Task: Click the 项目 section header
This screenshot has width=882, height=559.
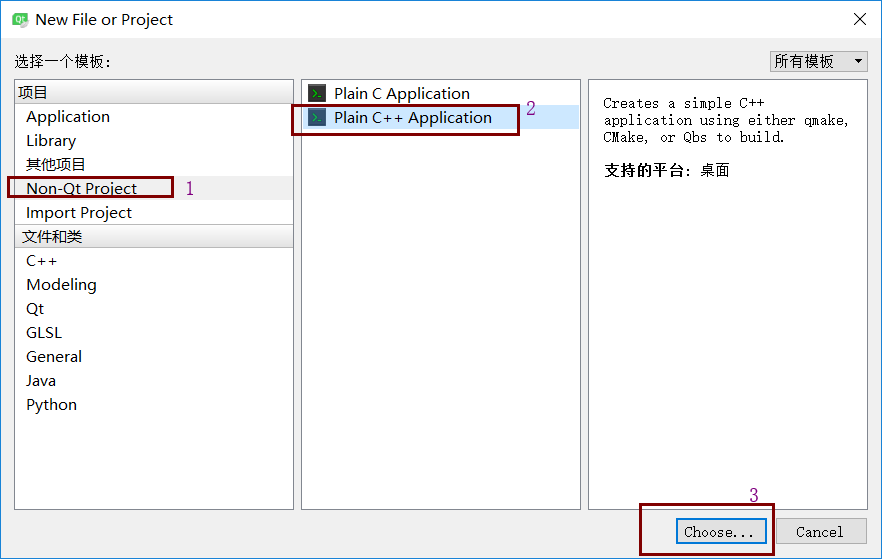Action: [154, 92]
